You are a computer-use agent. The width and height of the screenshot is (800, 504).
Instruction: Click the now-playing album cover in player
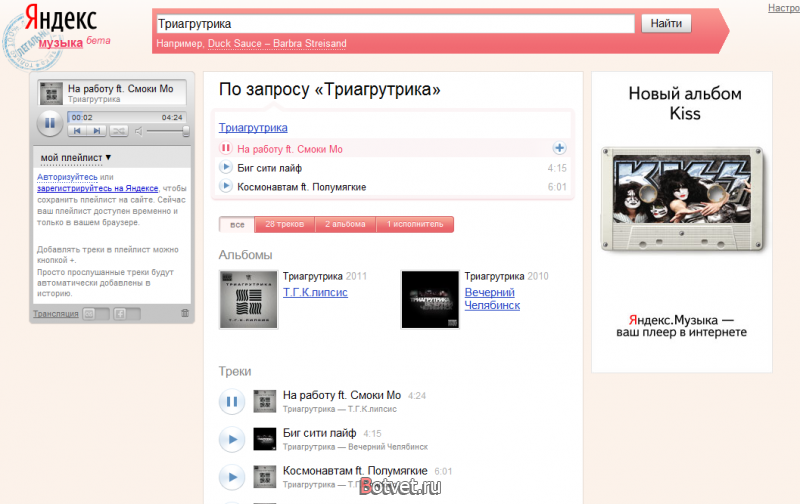51,93
